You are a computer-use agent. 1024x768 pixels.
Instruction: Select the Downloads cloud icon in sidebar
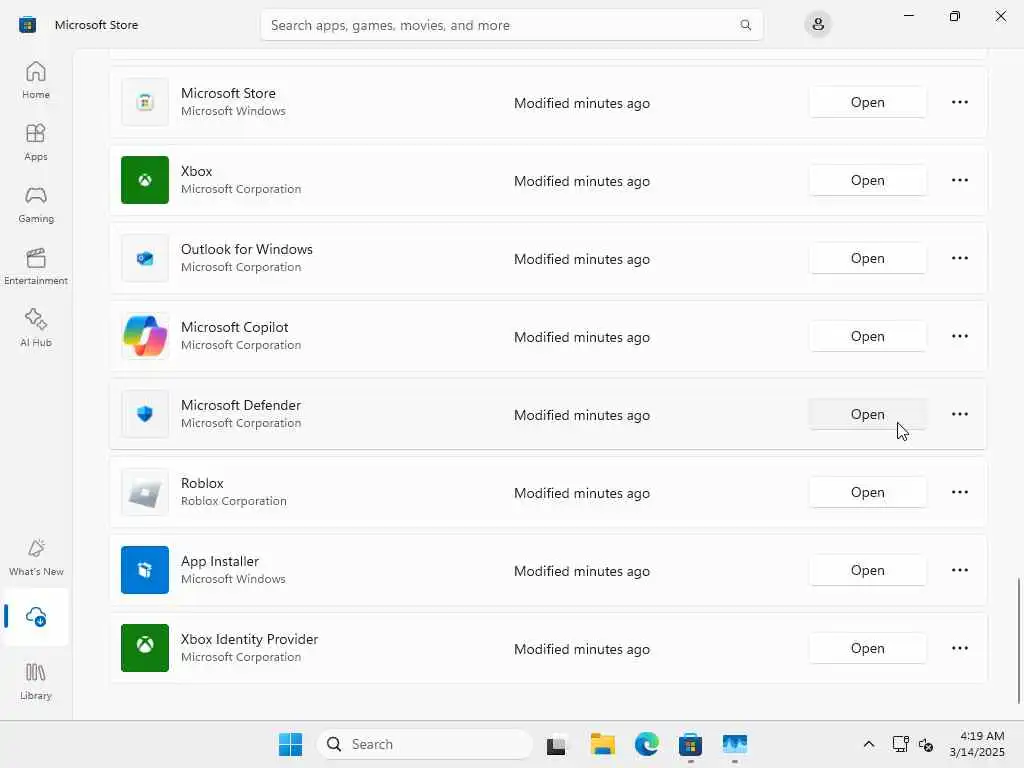pyautogui.click(x=36, y=616)
